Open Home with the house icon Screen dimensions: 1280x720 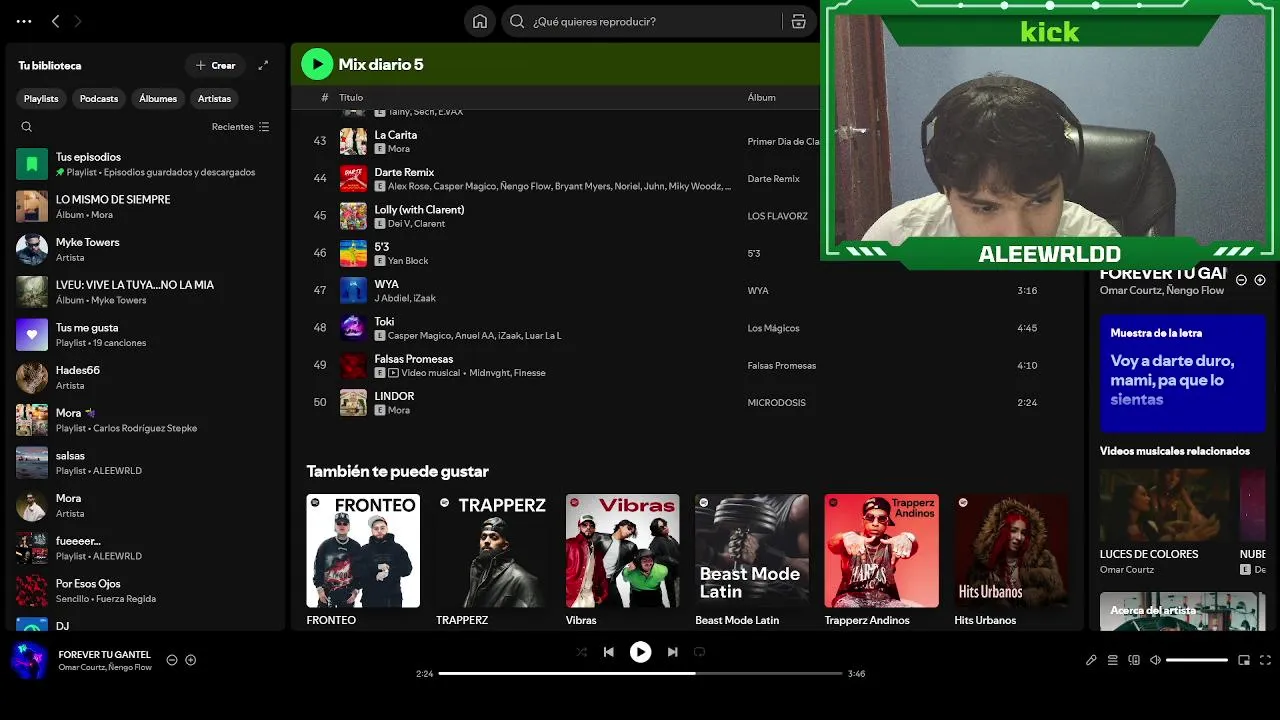point(480,21)
